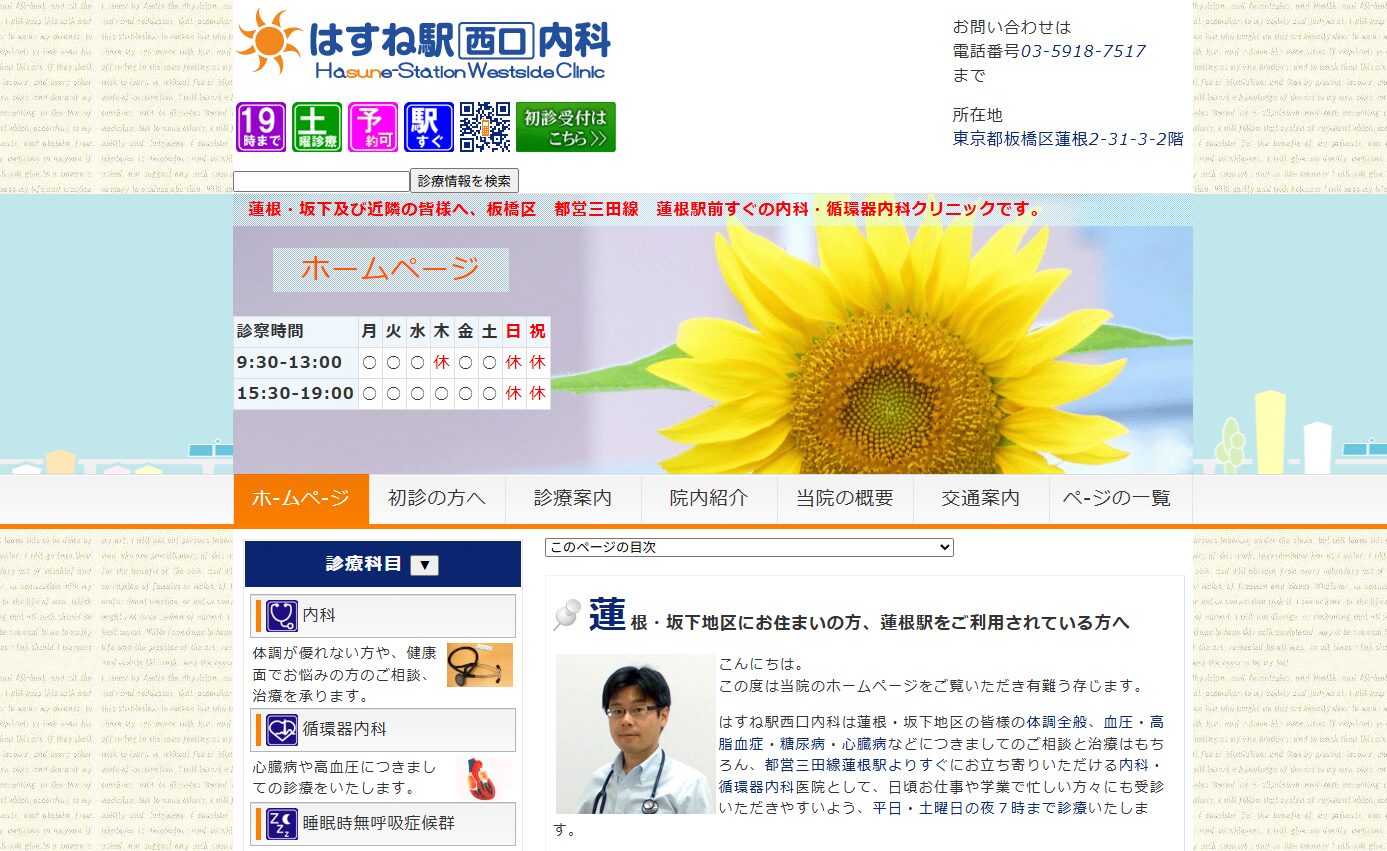Click the purple 19時まで icon
The width and height of the screenshot is (1387, 851).
pyautogui.click(x=261, y=127)
